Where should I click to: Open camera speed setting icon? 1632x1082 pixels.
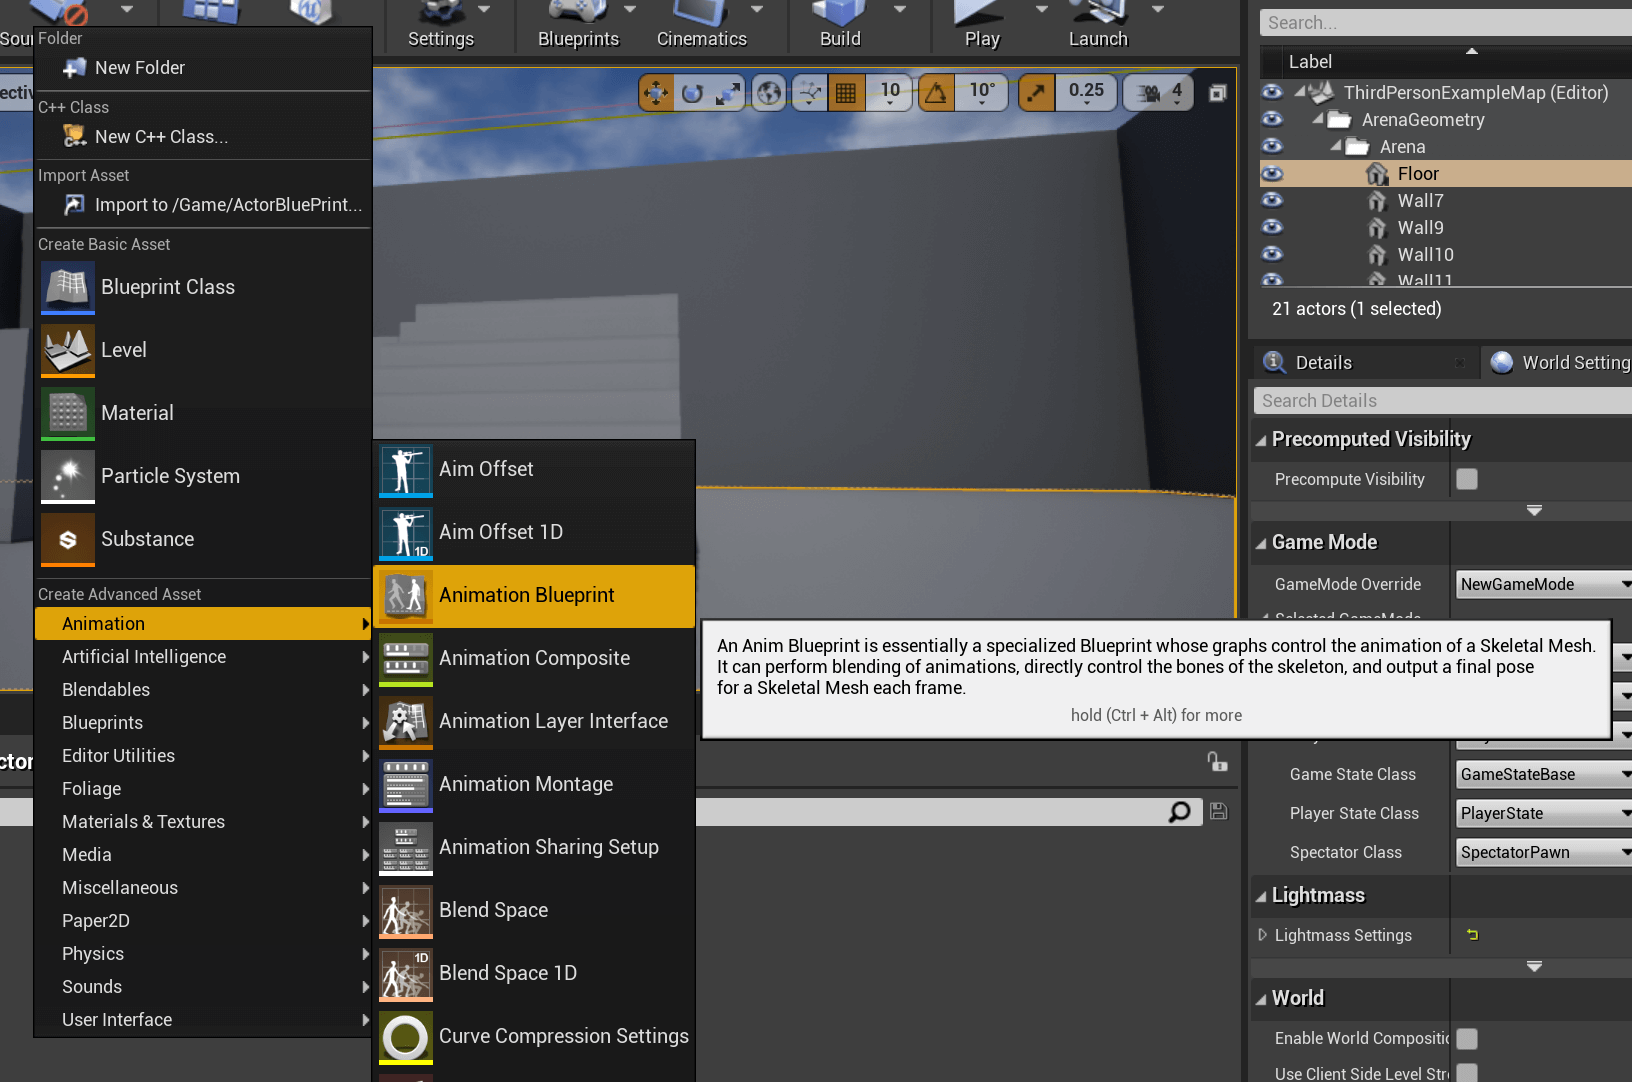click(1158, 93)
